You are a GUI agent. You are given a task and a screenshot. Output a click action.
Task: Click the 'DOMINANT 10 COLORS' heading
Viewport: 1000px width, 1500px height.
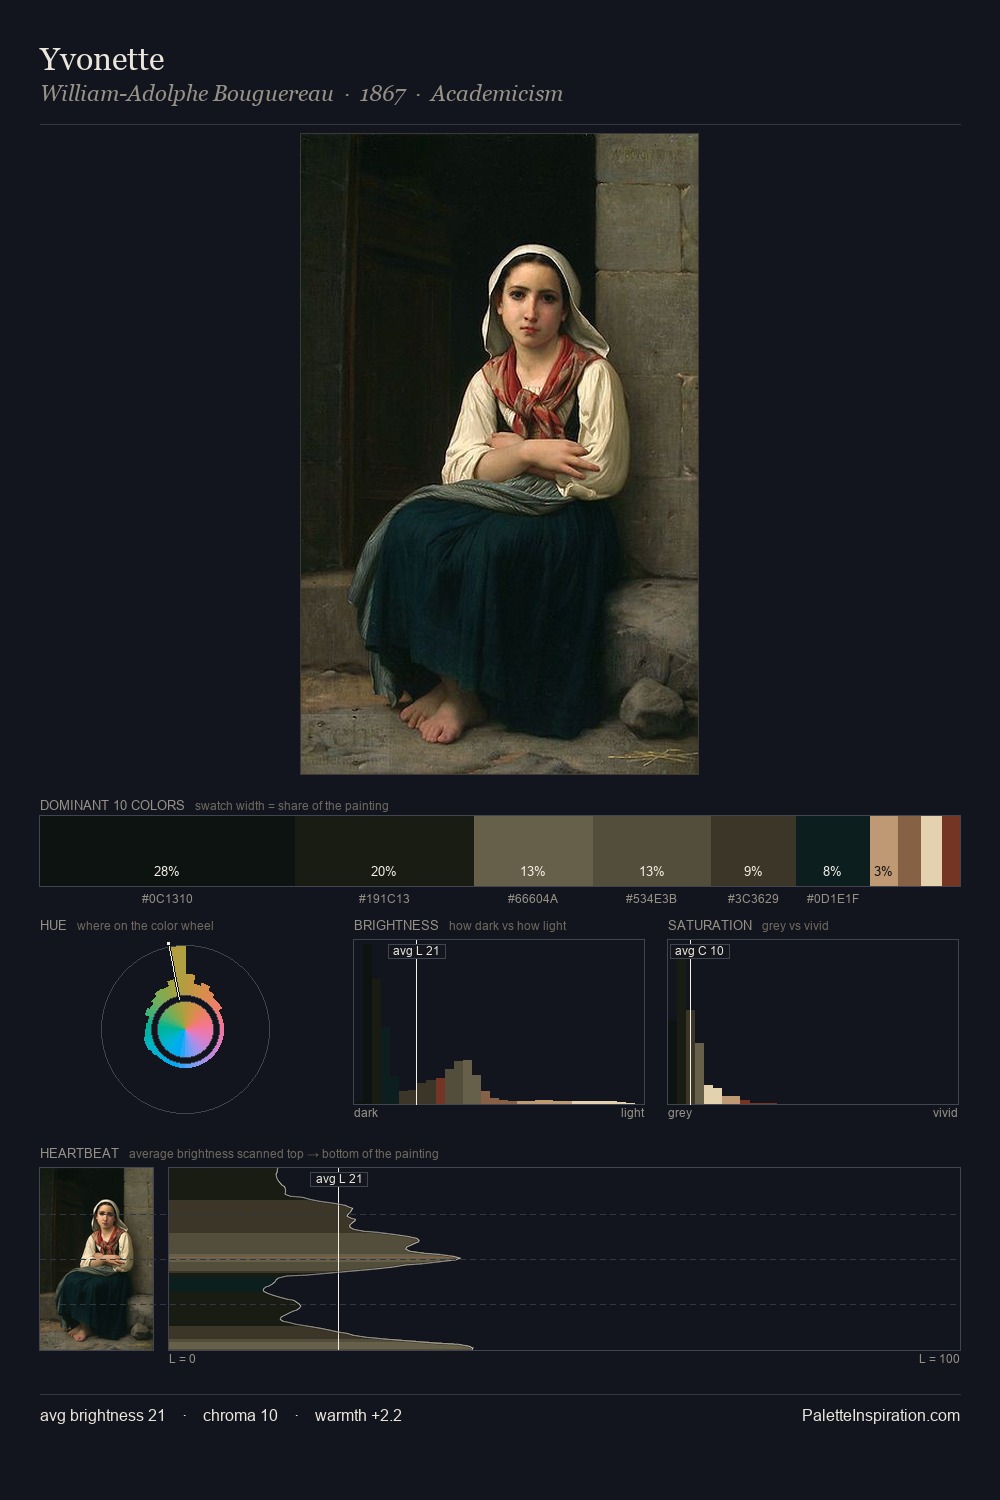(112, 805)
